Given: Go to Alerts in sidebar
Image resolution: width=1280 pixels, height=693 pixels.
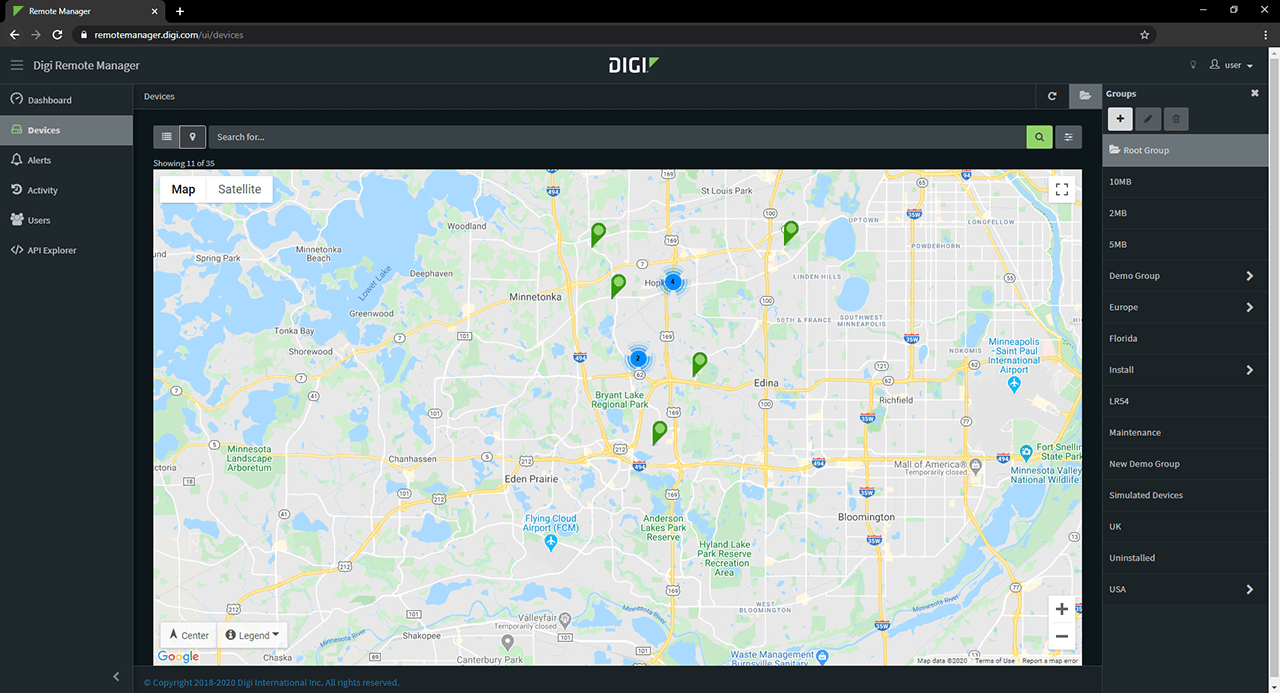Looking at the screenshot, I should (39, 160).
